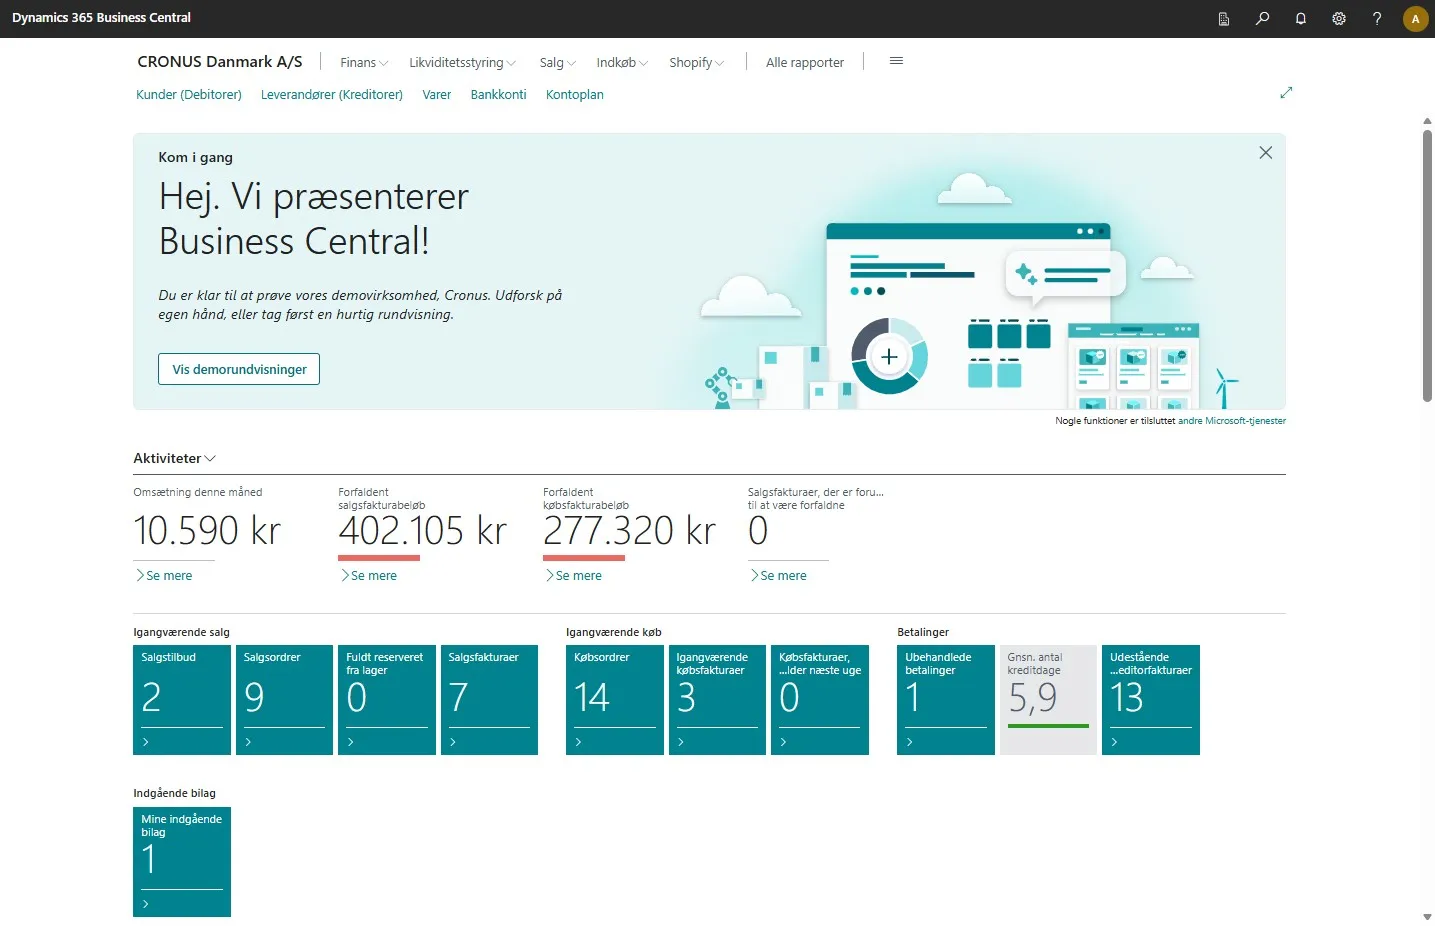This screenshot has height=926, width=1435.
Task: Expand the Salg menu
Action: pyautogui.click(x=558, y=62)
